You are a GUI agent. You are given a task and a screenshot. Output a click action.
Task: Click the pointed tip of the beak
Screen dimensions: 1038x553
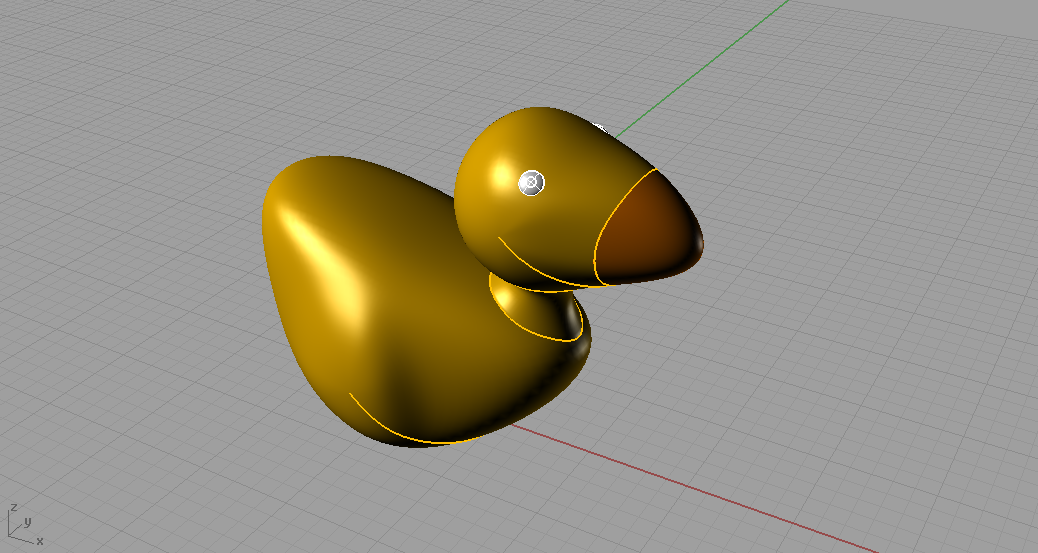tap(699, 243)
